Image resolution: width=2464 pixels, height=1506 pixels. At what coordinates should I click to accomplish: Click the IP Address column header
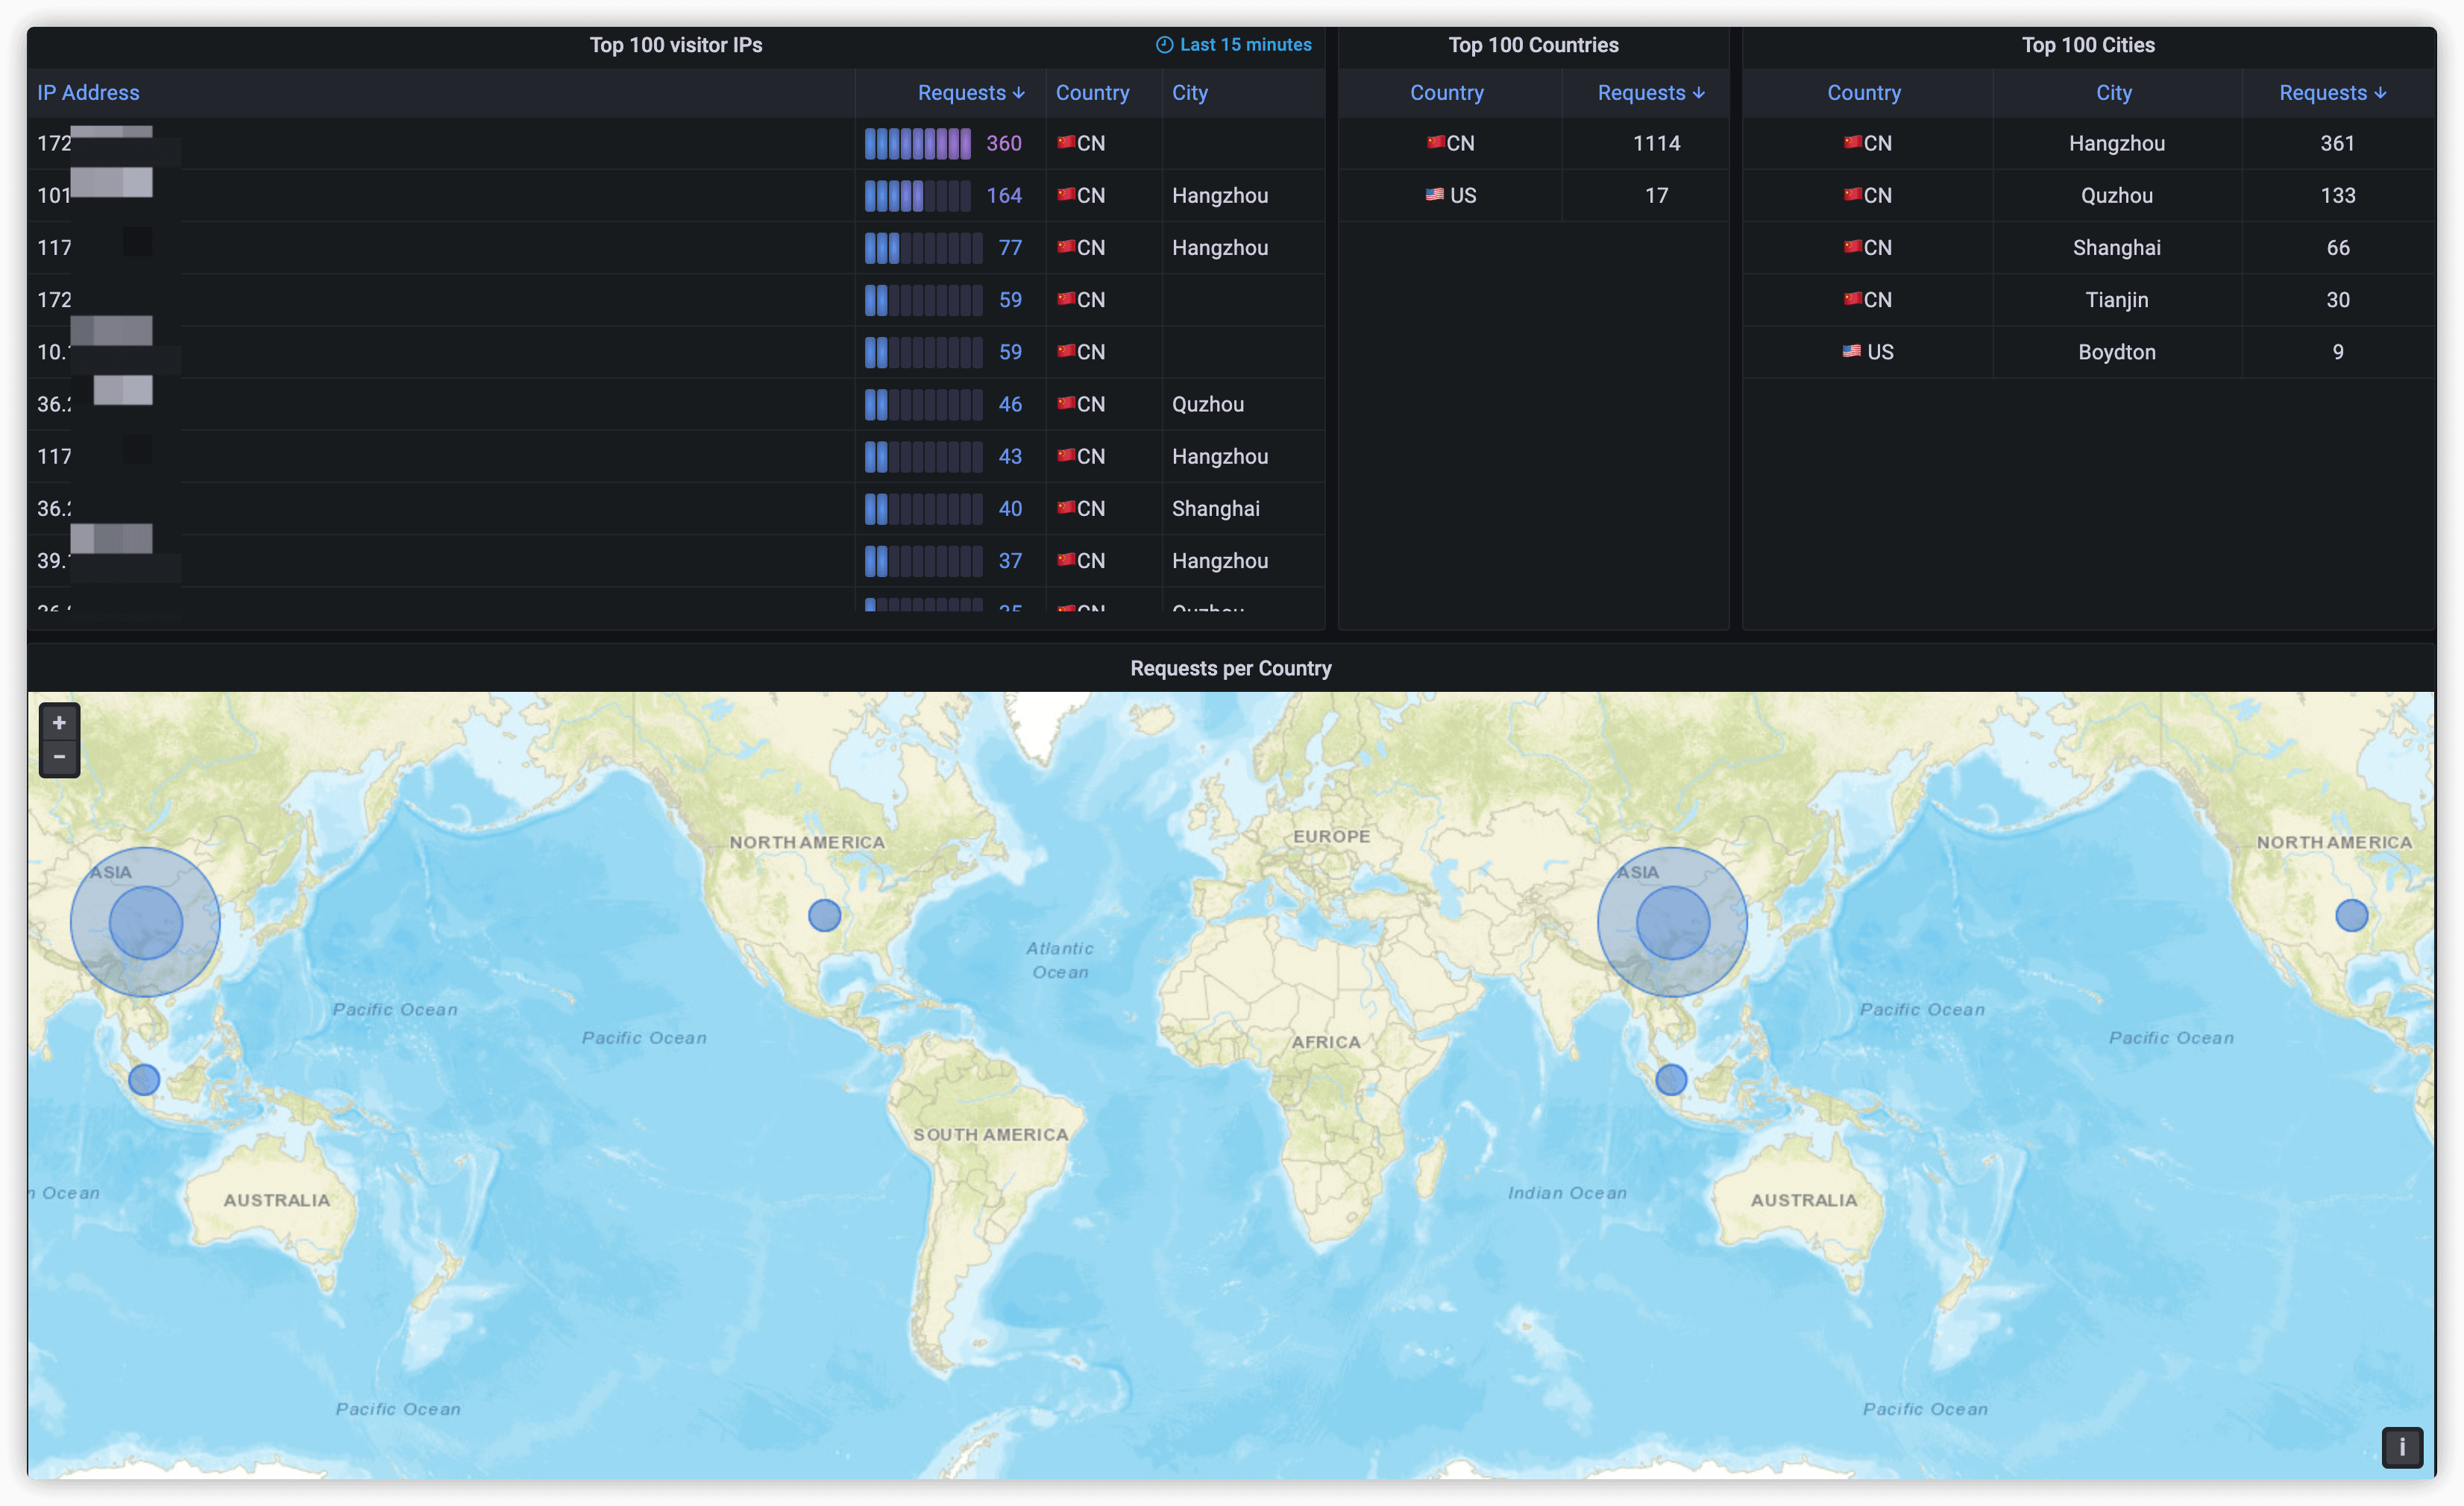tap(88, 93)
